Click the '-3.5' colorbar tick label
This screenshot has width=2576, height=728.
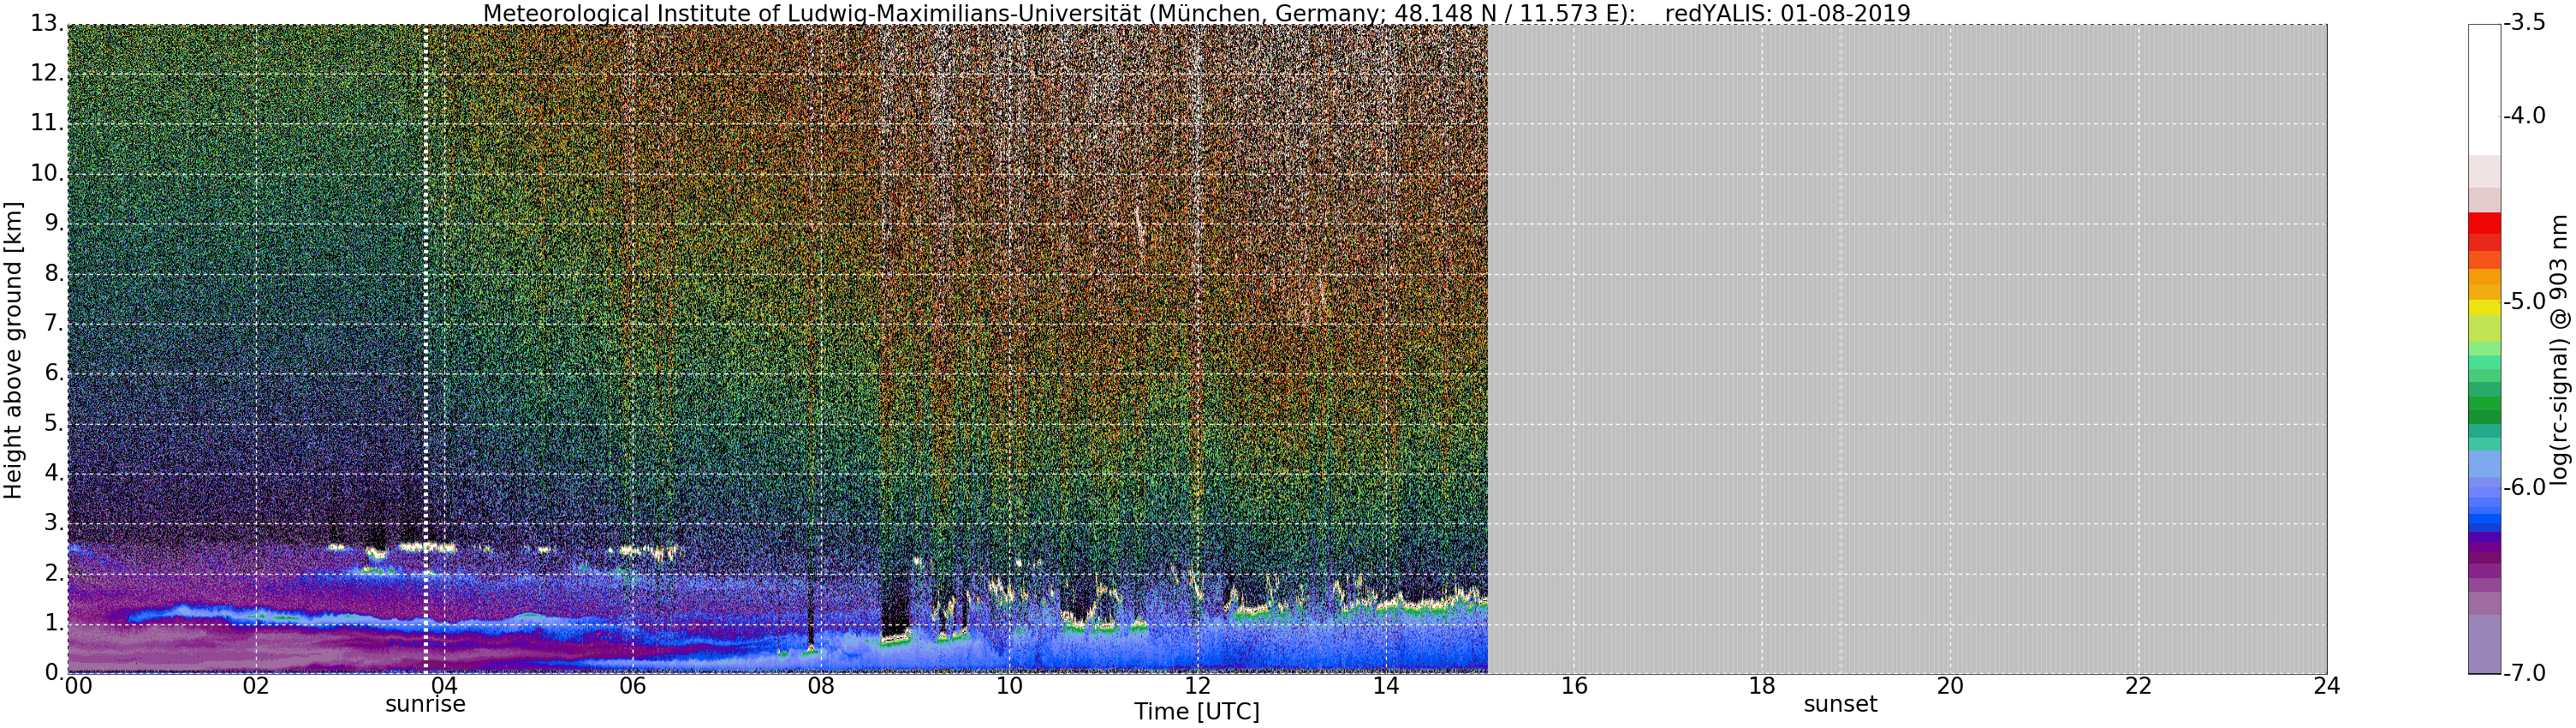pos(2525,23)
